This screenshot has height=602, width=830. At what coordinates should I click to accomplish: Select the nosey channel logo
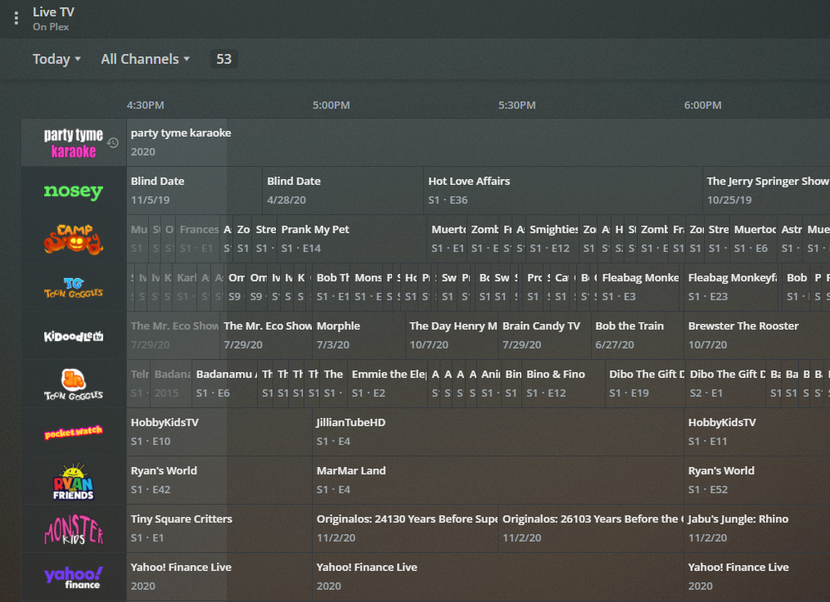tap(73, 191)
